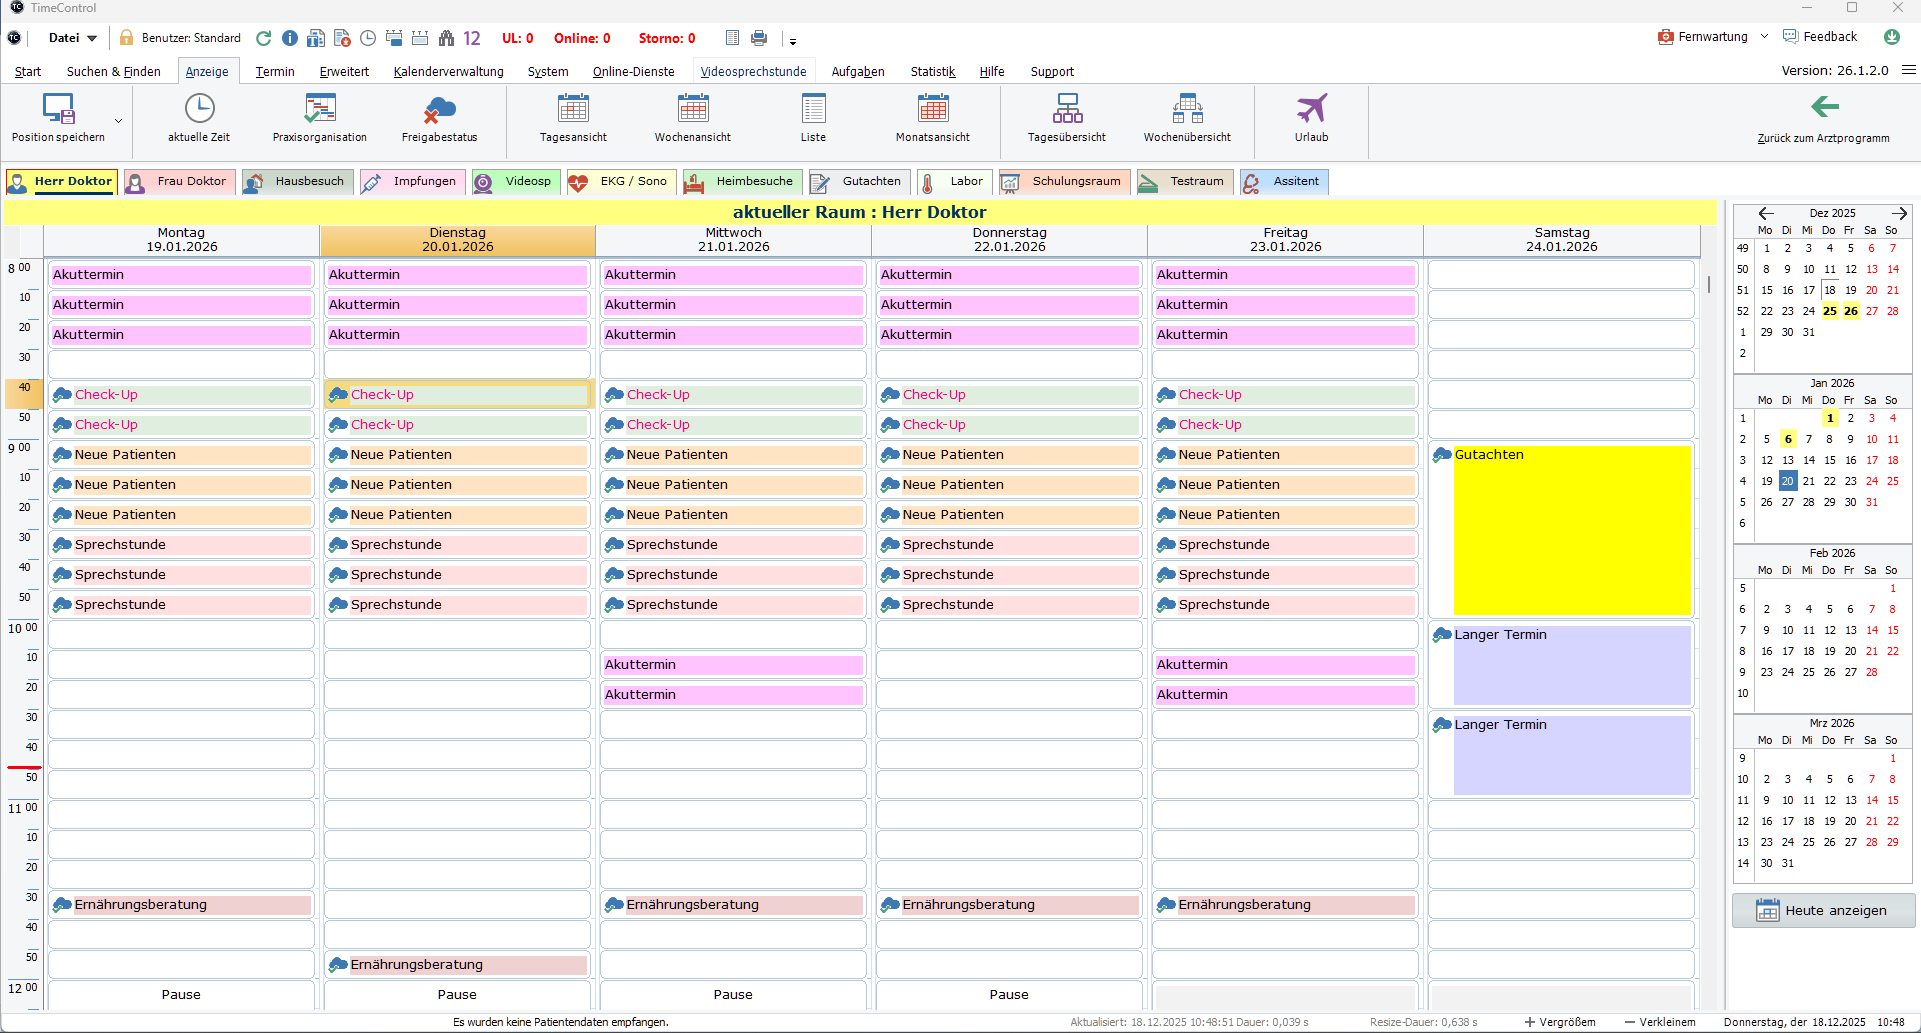Viewport: 1921px width, 1033px height.
Task: Click the Urlaub airplane icon
Action: [x=1311, y=109]
